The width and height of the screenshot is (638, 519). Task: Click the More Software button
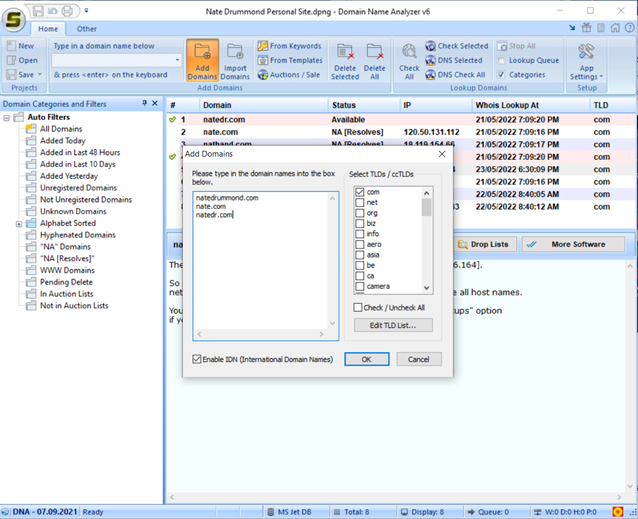(x=573, y=244)
